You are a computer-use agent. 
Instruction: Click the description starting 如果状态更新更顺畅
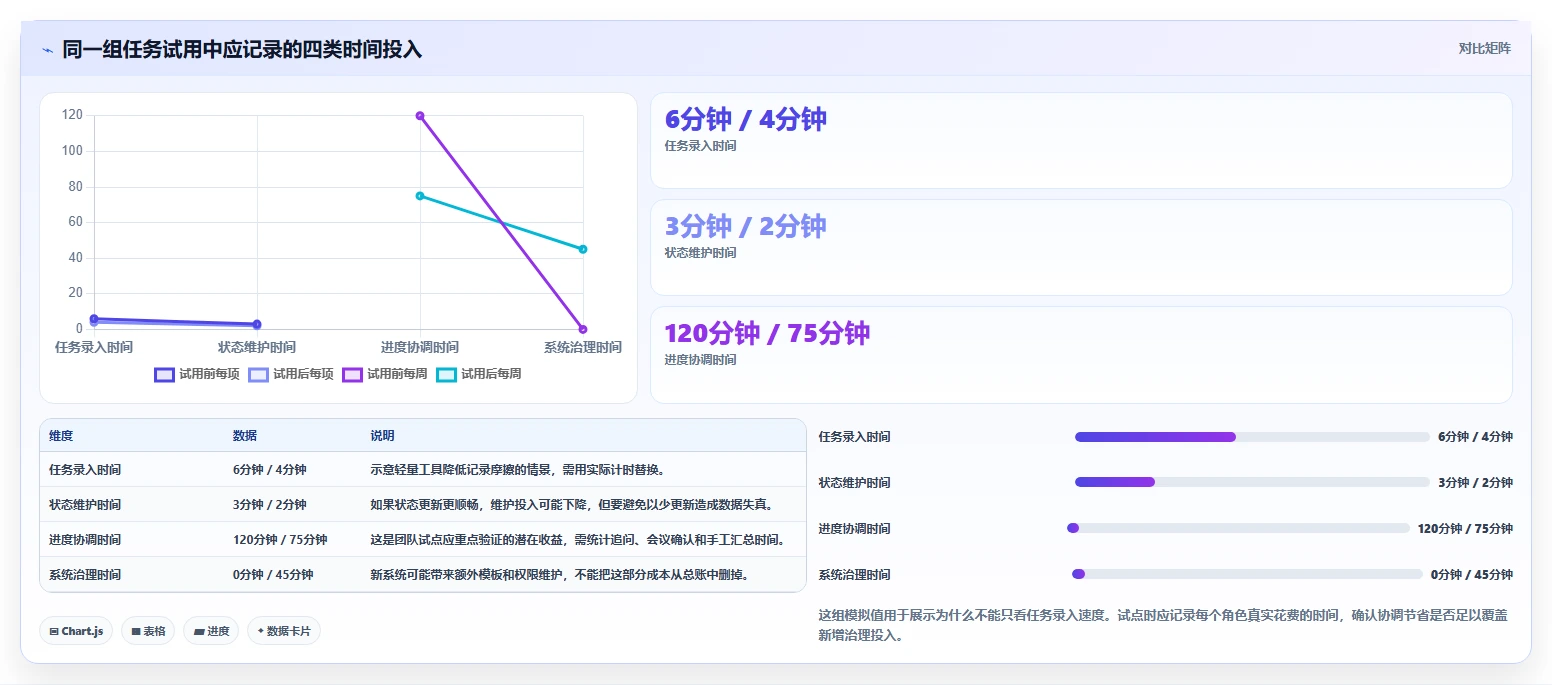pyautogui.click(x=571, y=505)
